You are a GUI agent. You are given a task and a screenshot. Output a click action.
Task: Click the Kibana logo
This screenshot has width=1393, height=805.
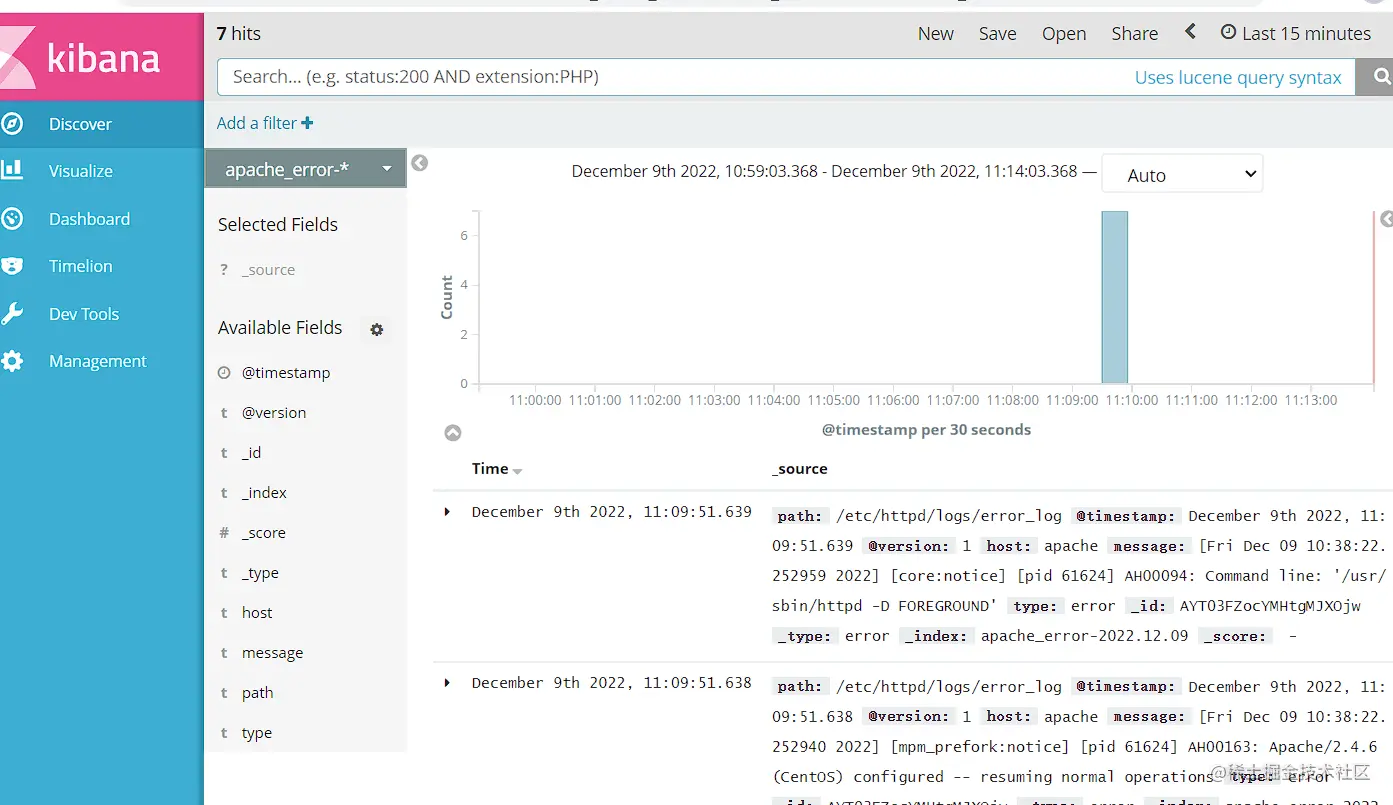[x=101, y=56]
